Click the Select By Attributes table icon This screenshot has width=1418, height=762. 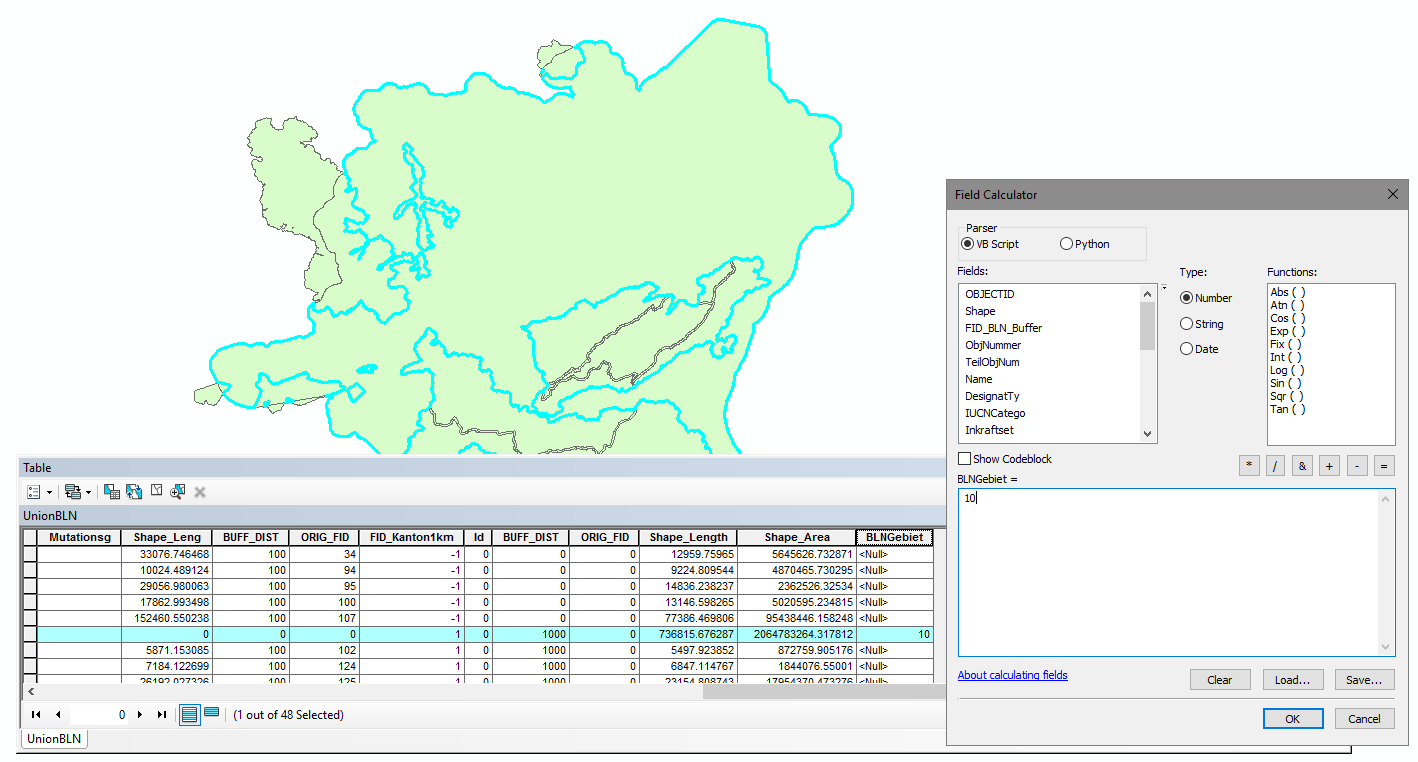click(x=112, y=492)
